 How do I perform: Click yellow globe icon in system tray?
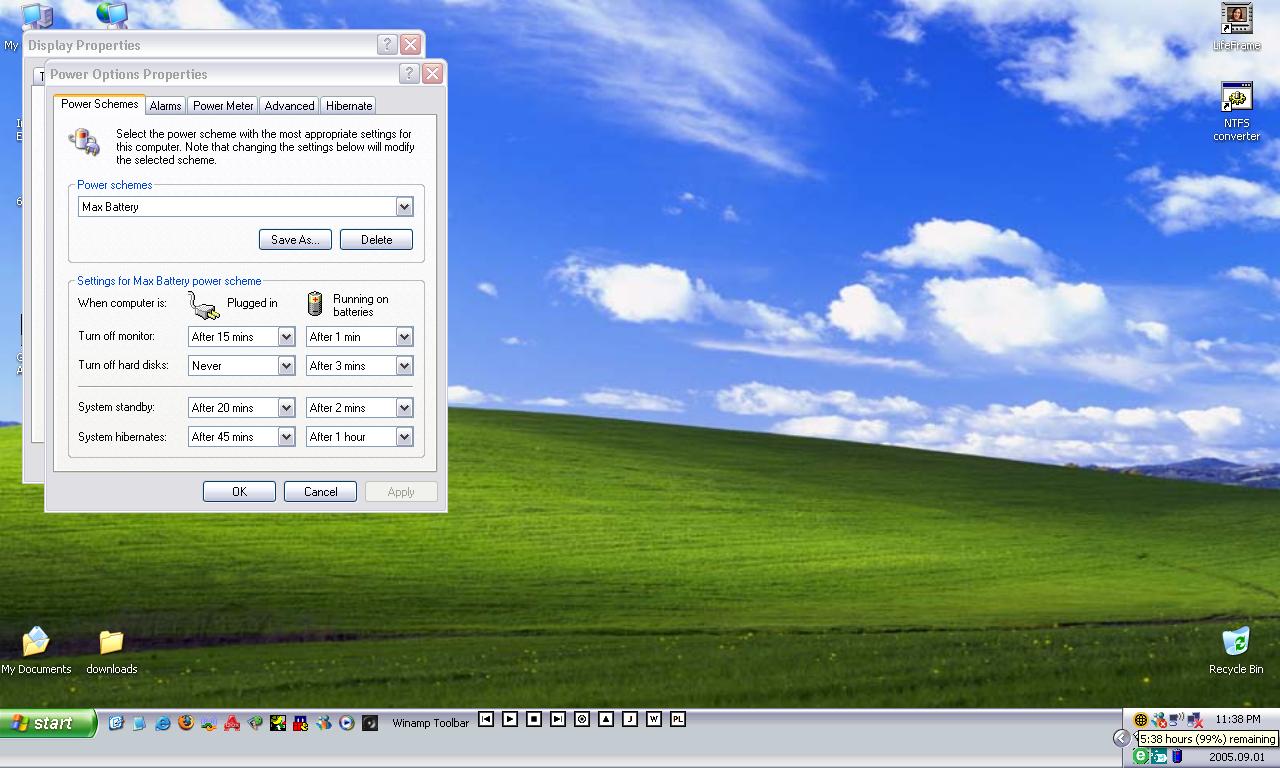pyautogui.click(x=1140, y=719)
